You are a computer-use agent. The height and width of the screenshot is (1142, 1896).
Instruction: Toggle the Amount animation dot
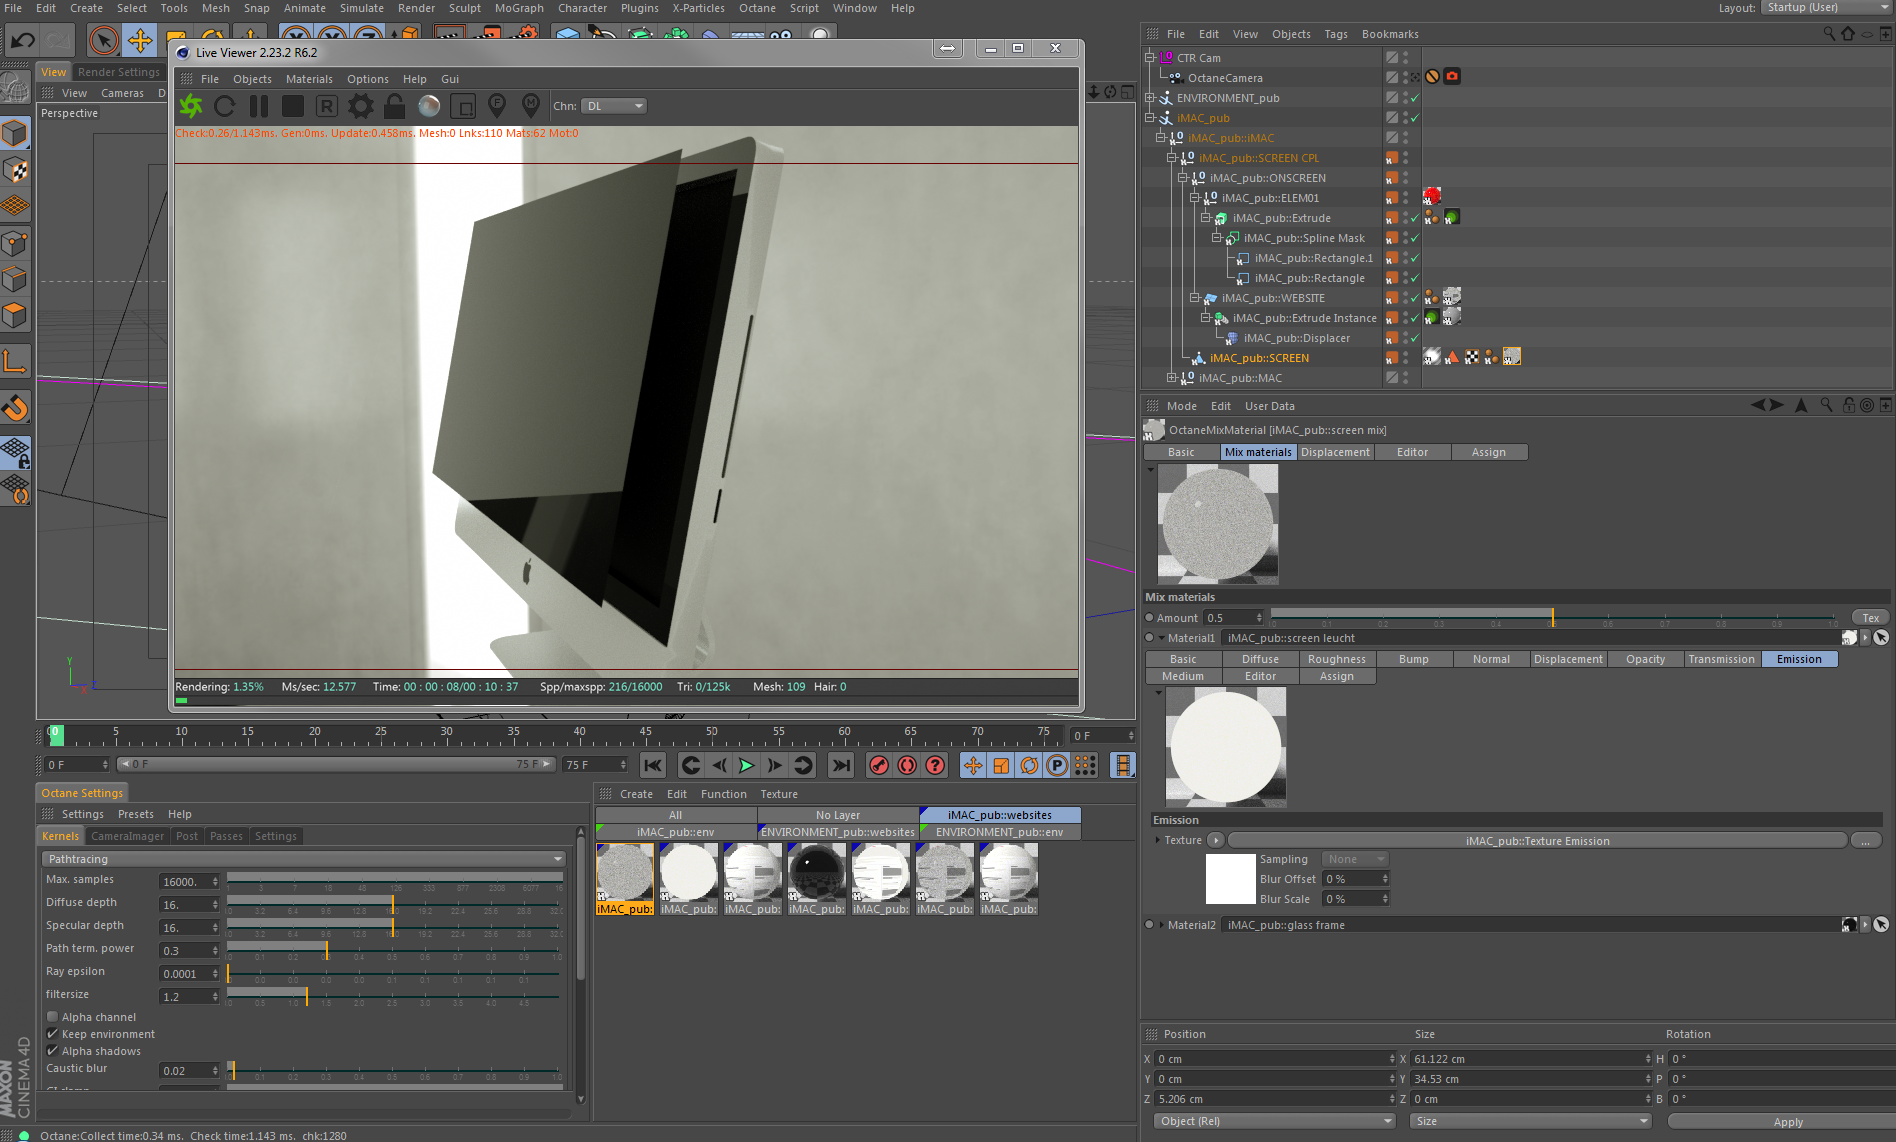1150,618
